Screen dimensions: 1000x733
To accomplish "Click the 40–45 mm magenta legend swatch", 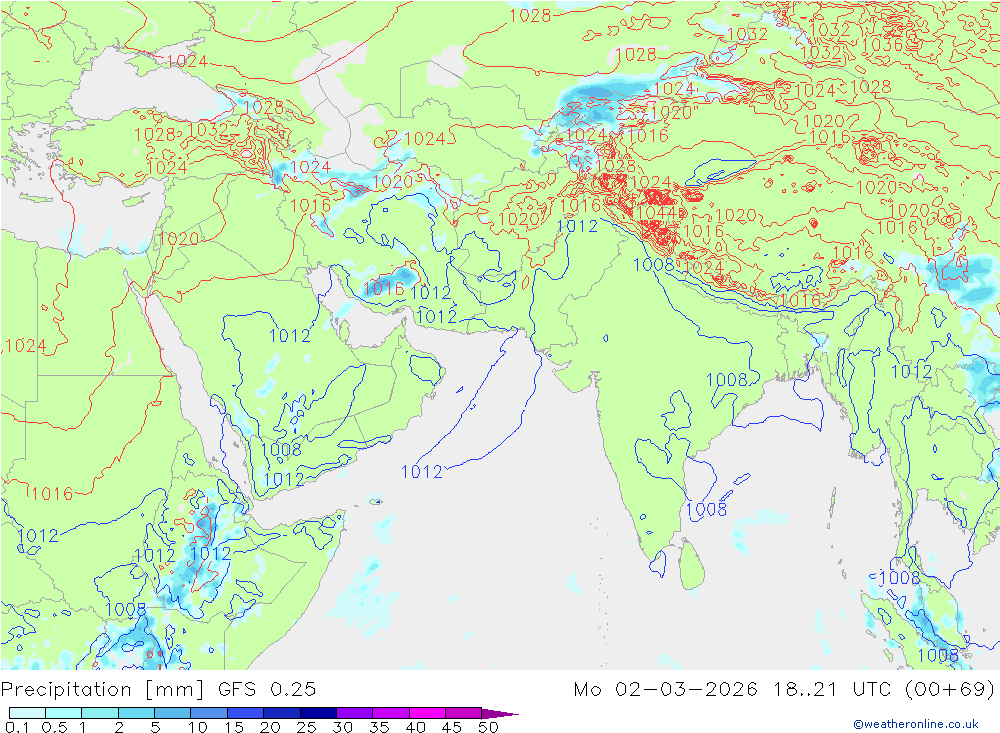I will click(427, 713).
